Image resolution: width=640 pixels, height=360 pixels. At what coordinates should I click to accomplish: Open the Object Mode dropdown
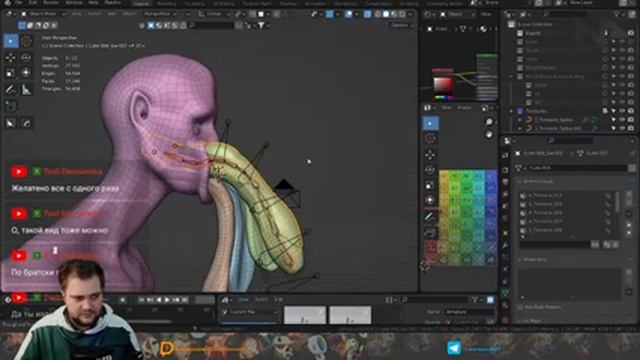click(43, 14)
